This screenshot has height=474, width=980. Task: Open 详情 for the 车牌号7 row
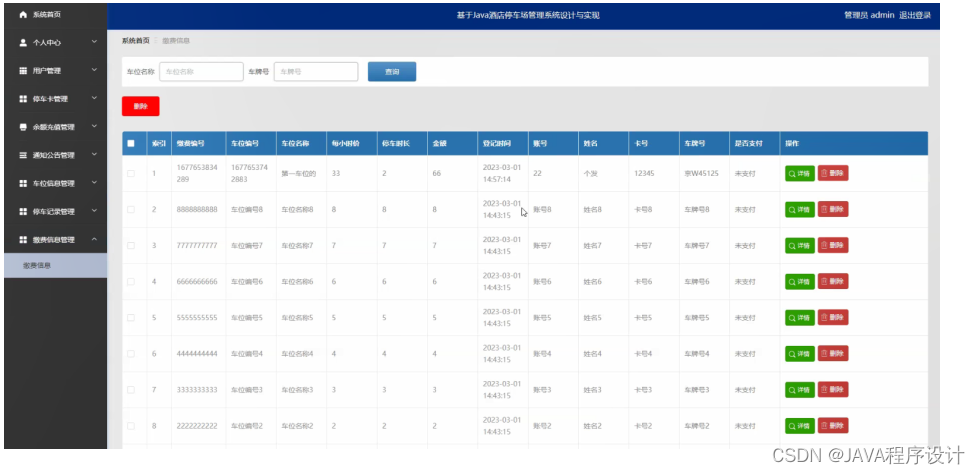(x=800, y=245)
